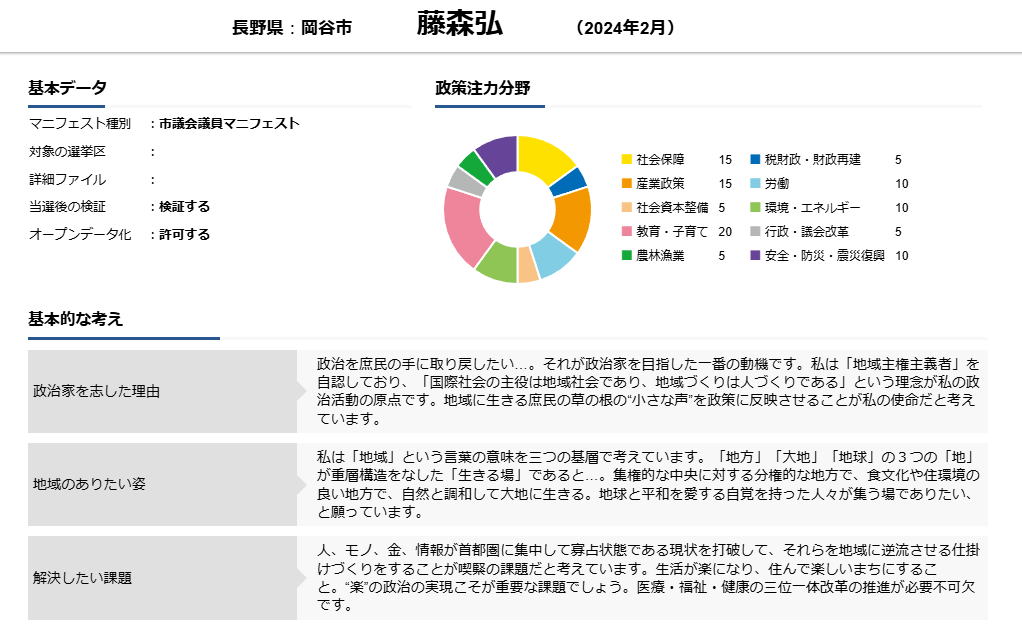Select the 政策注力分野 section heading
The image size is (1022, 627).
point(483,88)
